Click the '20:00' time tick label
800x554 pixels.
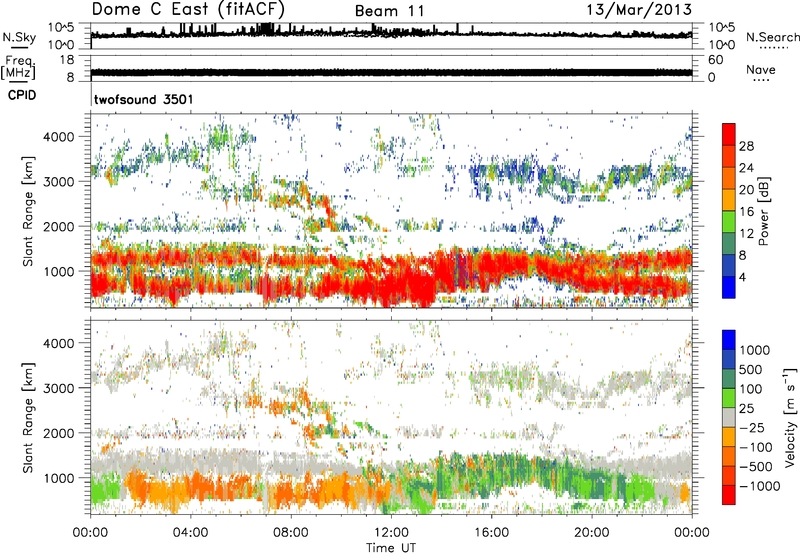[x=592, y=533]
